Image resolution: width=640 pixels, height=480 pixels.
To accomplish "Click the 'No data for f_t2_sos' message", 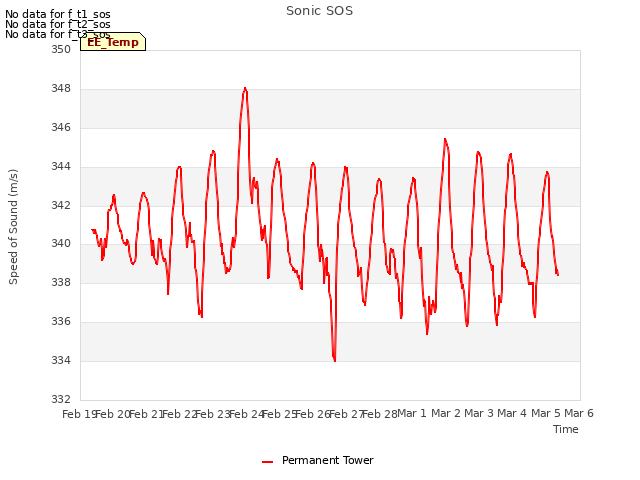I will (58, 24).
